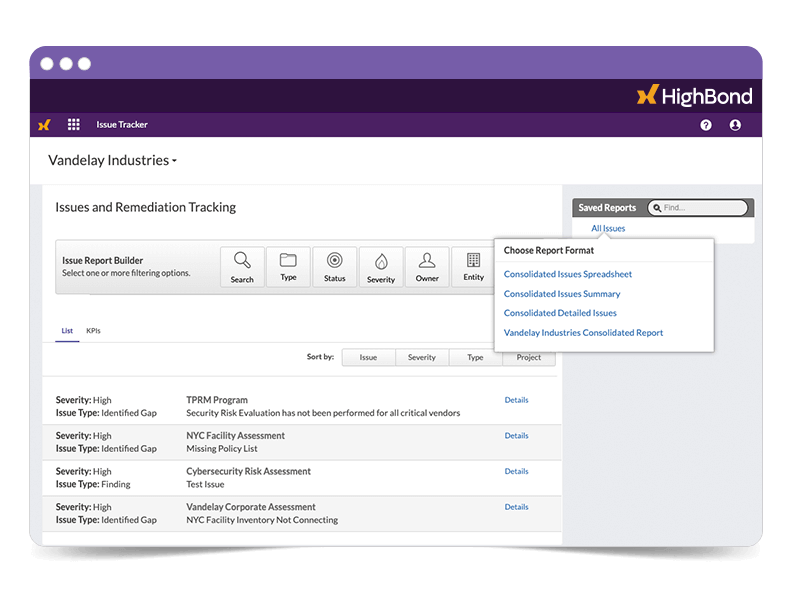This screenshot has height=600, width=800.
Task: Select Vandelay Industries Consolidated Report
Action: 583,333
